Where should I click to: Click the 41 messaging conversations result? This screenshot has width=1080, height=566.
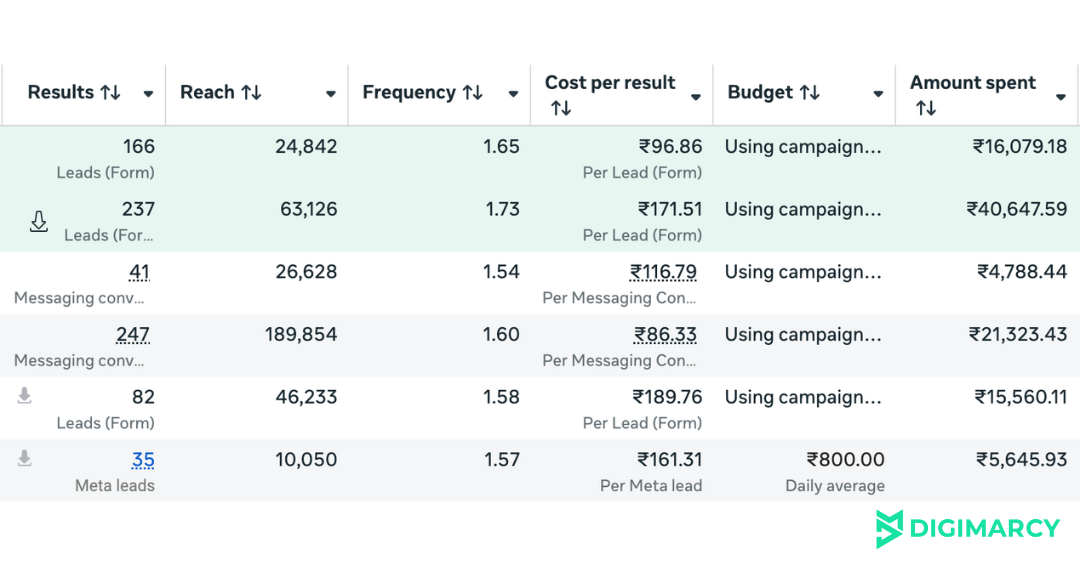(x=139, y=272)
